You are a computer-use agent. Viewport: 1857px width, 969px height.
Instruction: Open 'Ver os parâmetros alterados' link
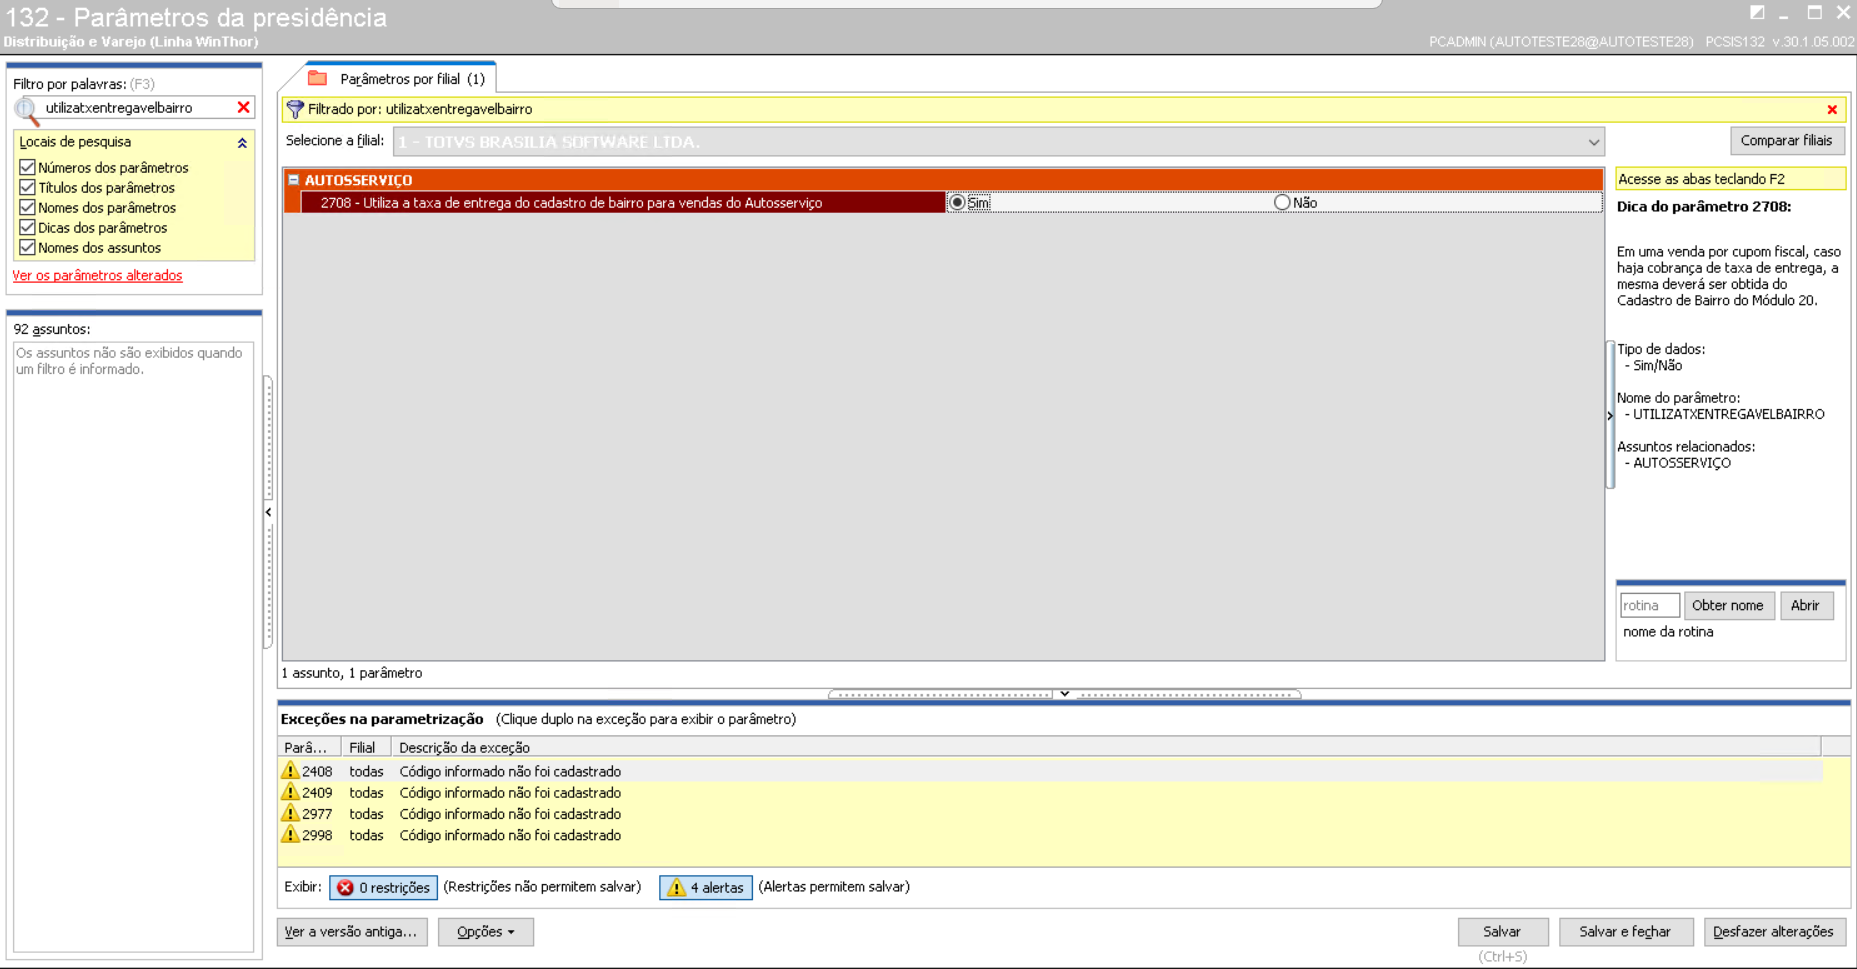[x=97, y=275]
